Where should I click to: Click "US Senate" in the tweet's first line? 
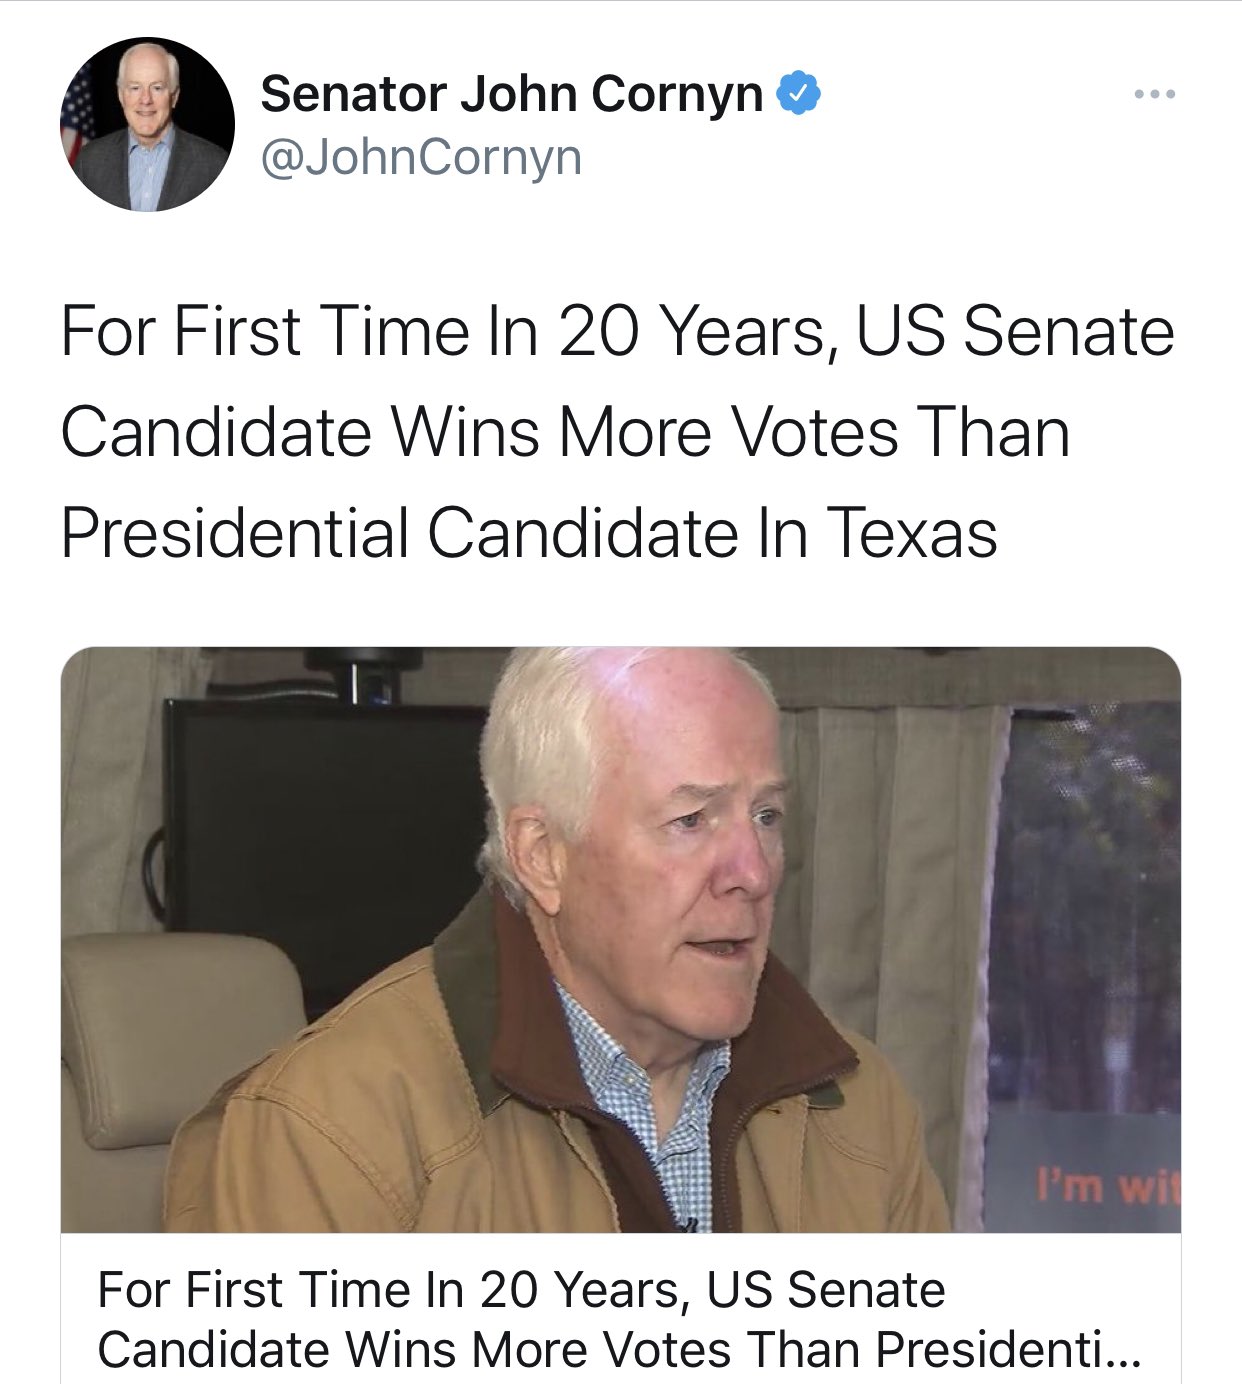(x=1015, y=331)
